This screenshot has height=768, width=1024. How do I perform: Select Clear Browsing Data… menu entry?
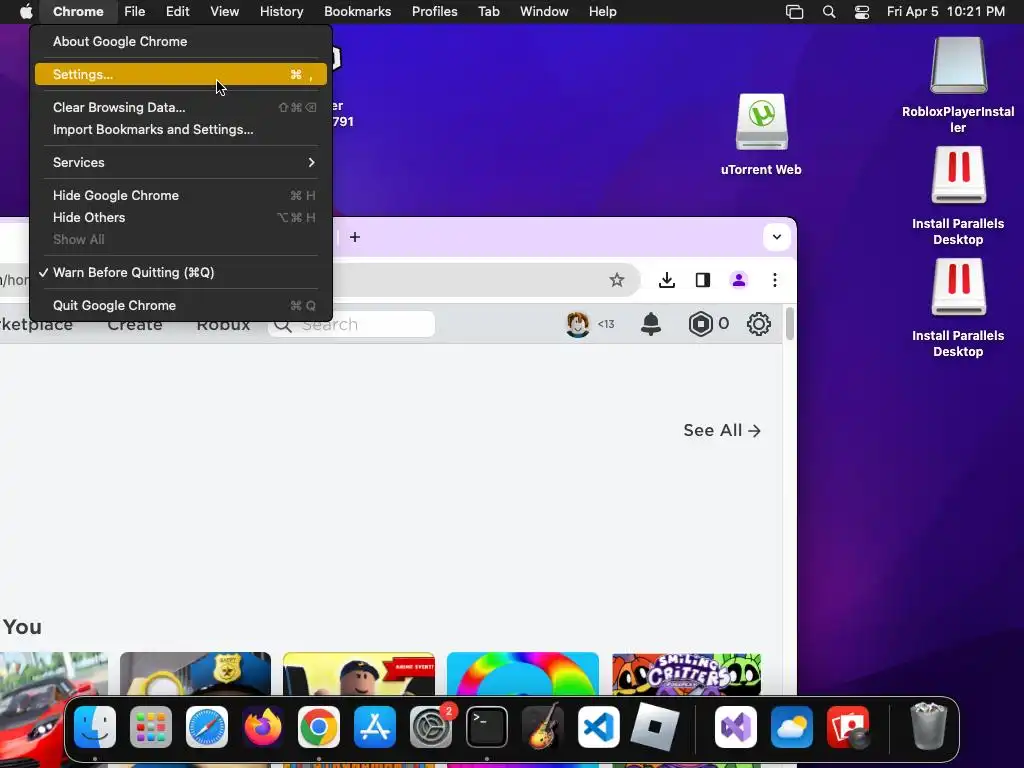click(181, 107)
